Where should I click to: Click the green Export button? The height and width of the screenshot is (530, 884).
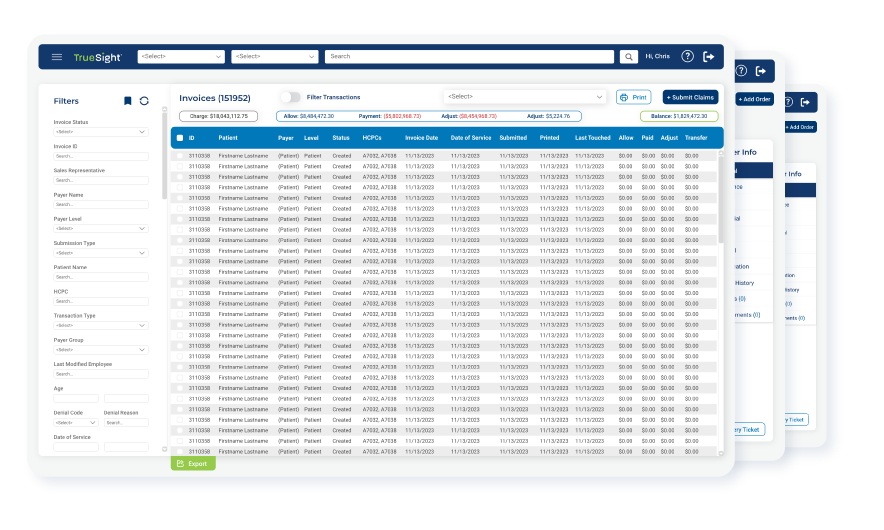[192, 464]
